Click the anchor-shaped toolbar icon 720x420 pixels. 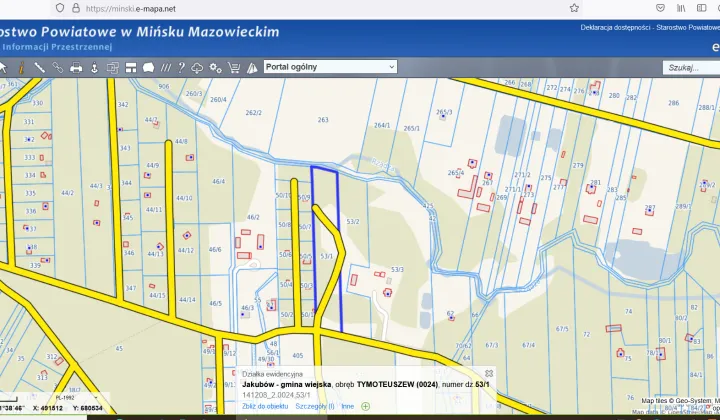(x=94, y=68)
